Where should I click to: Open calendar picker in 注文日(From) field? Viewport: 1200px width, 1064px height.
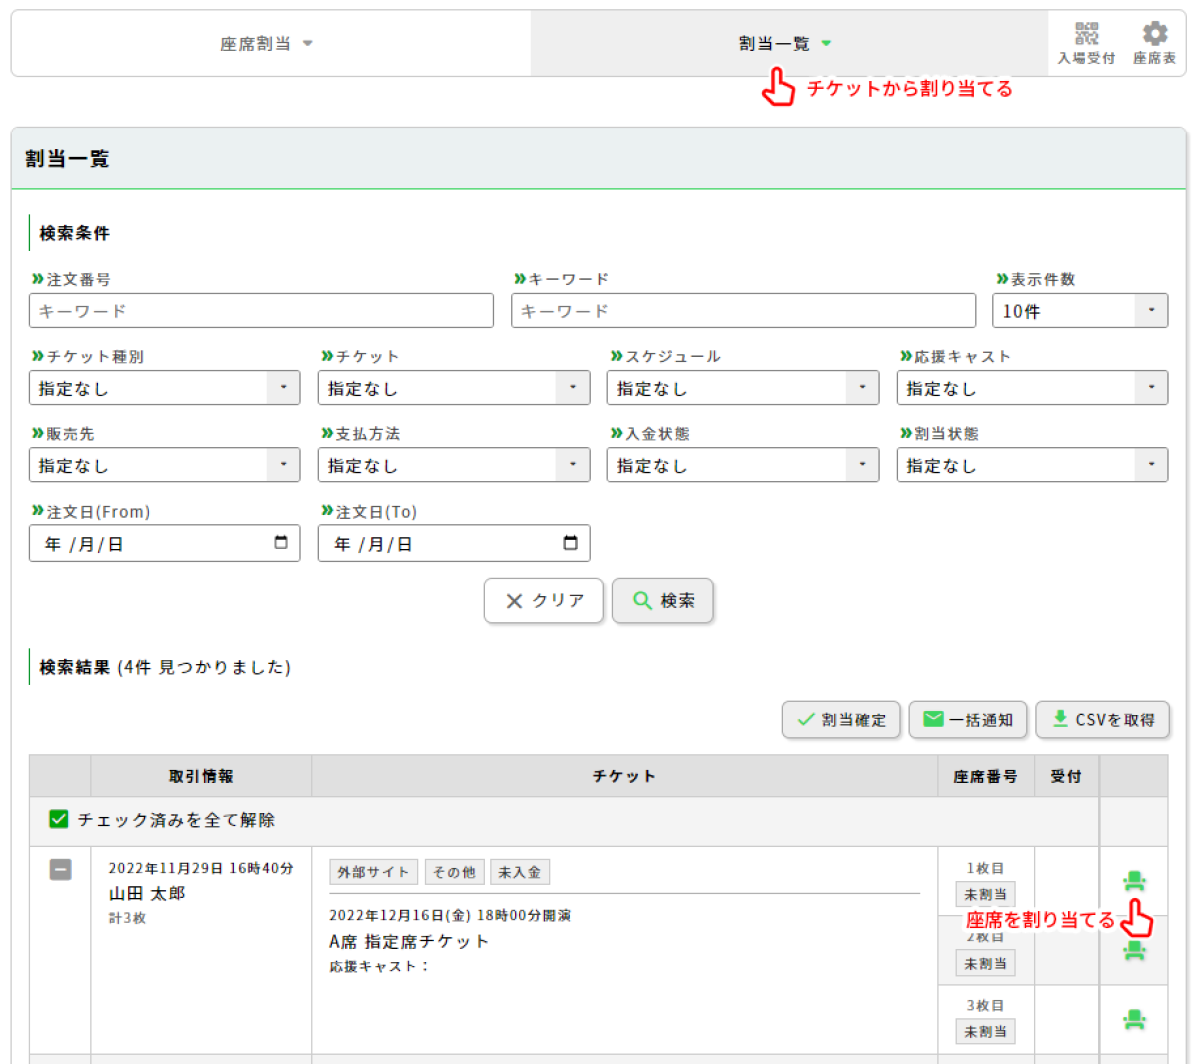click(281, 543)
